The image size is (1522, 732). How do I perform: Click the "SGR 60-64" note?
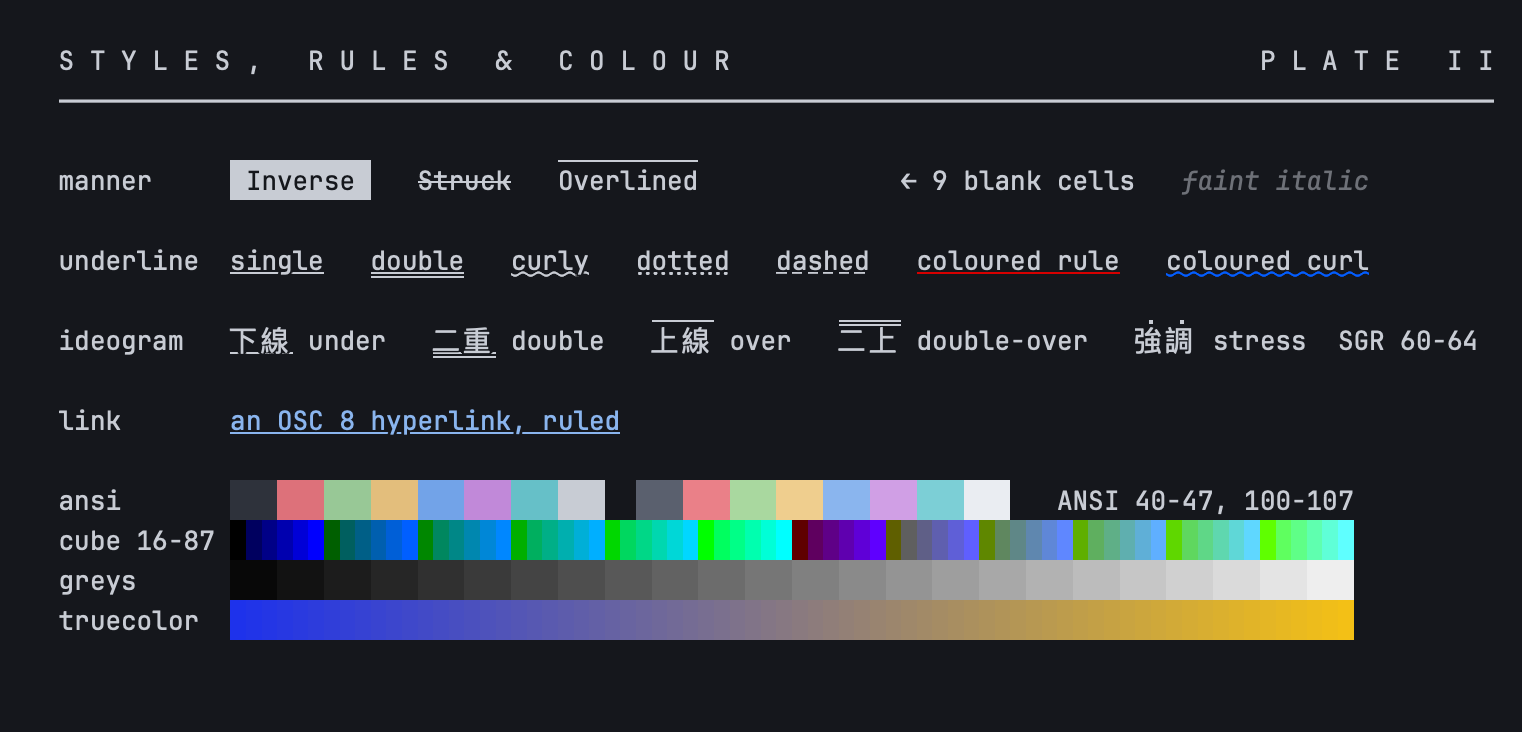(1408, 341)
